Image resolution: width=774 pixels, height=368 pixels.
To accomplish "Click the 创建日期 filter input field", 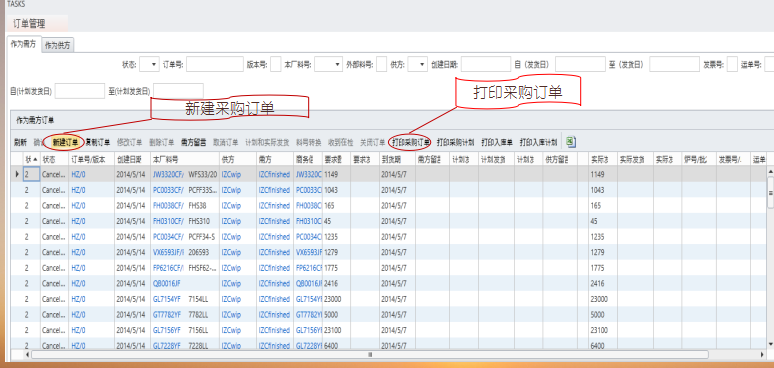I will pos(486,64).
